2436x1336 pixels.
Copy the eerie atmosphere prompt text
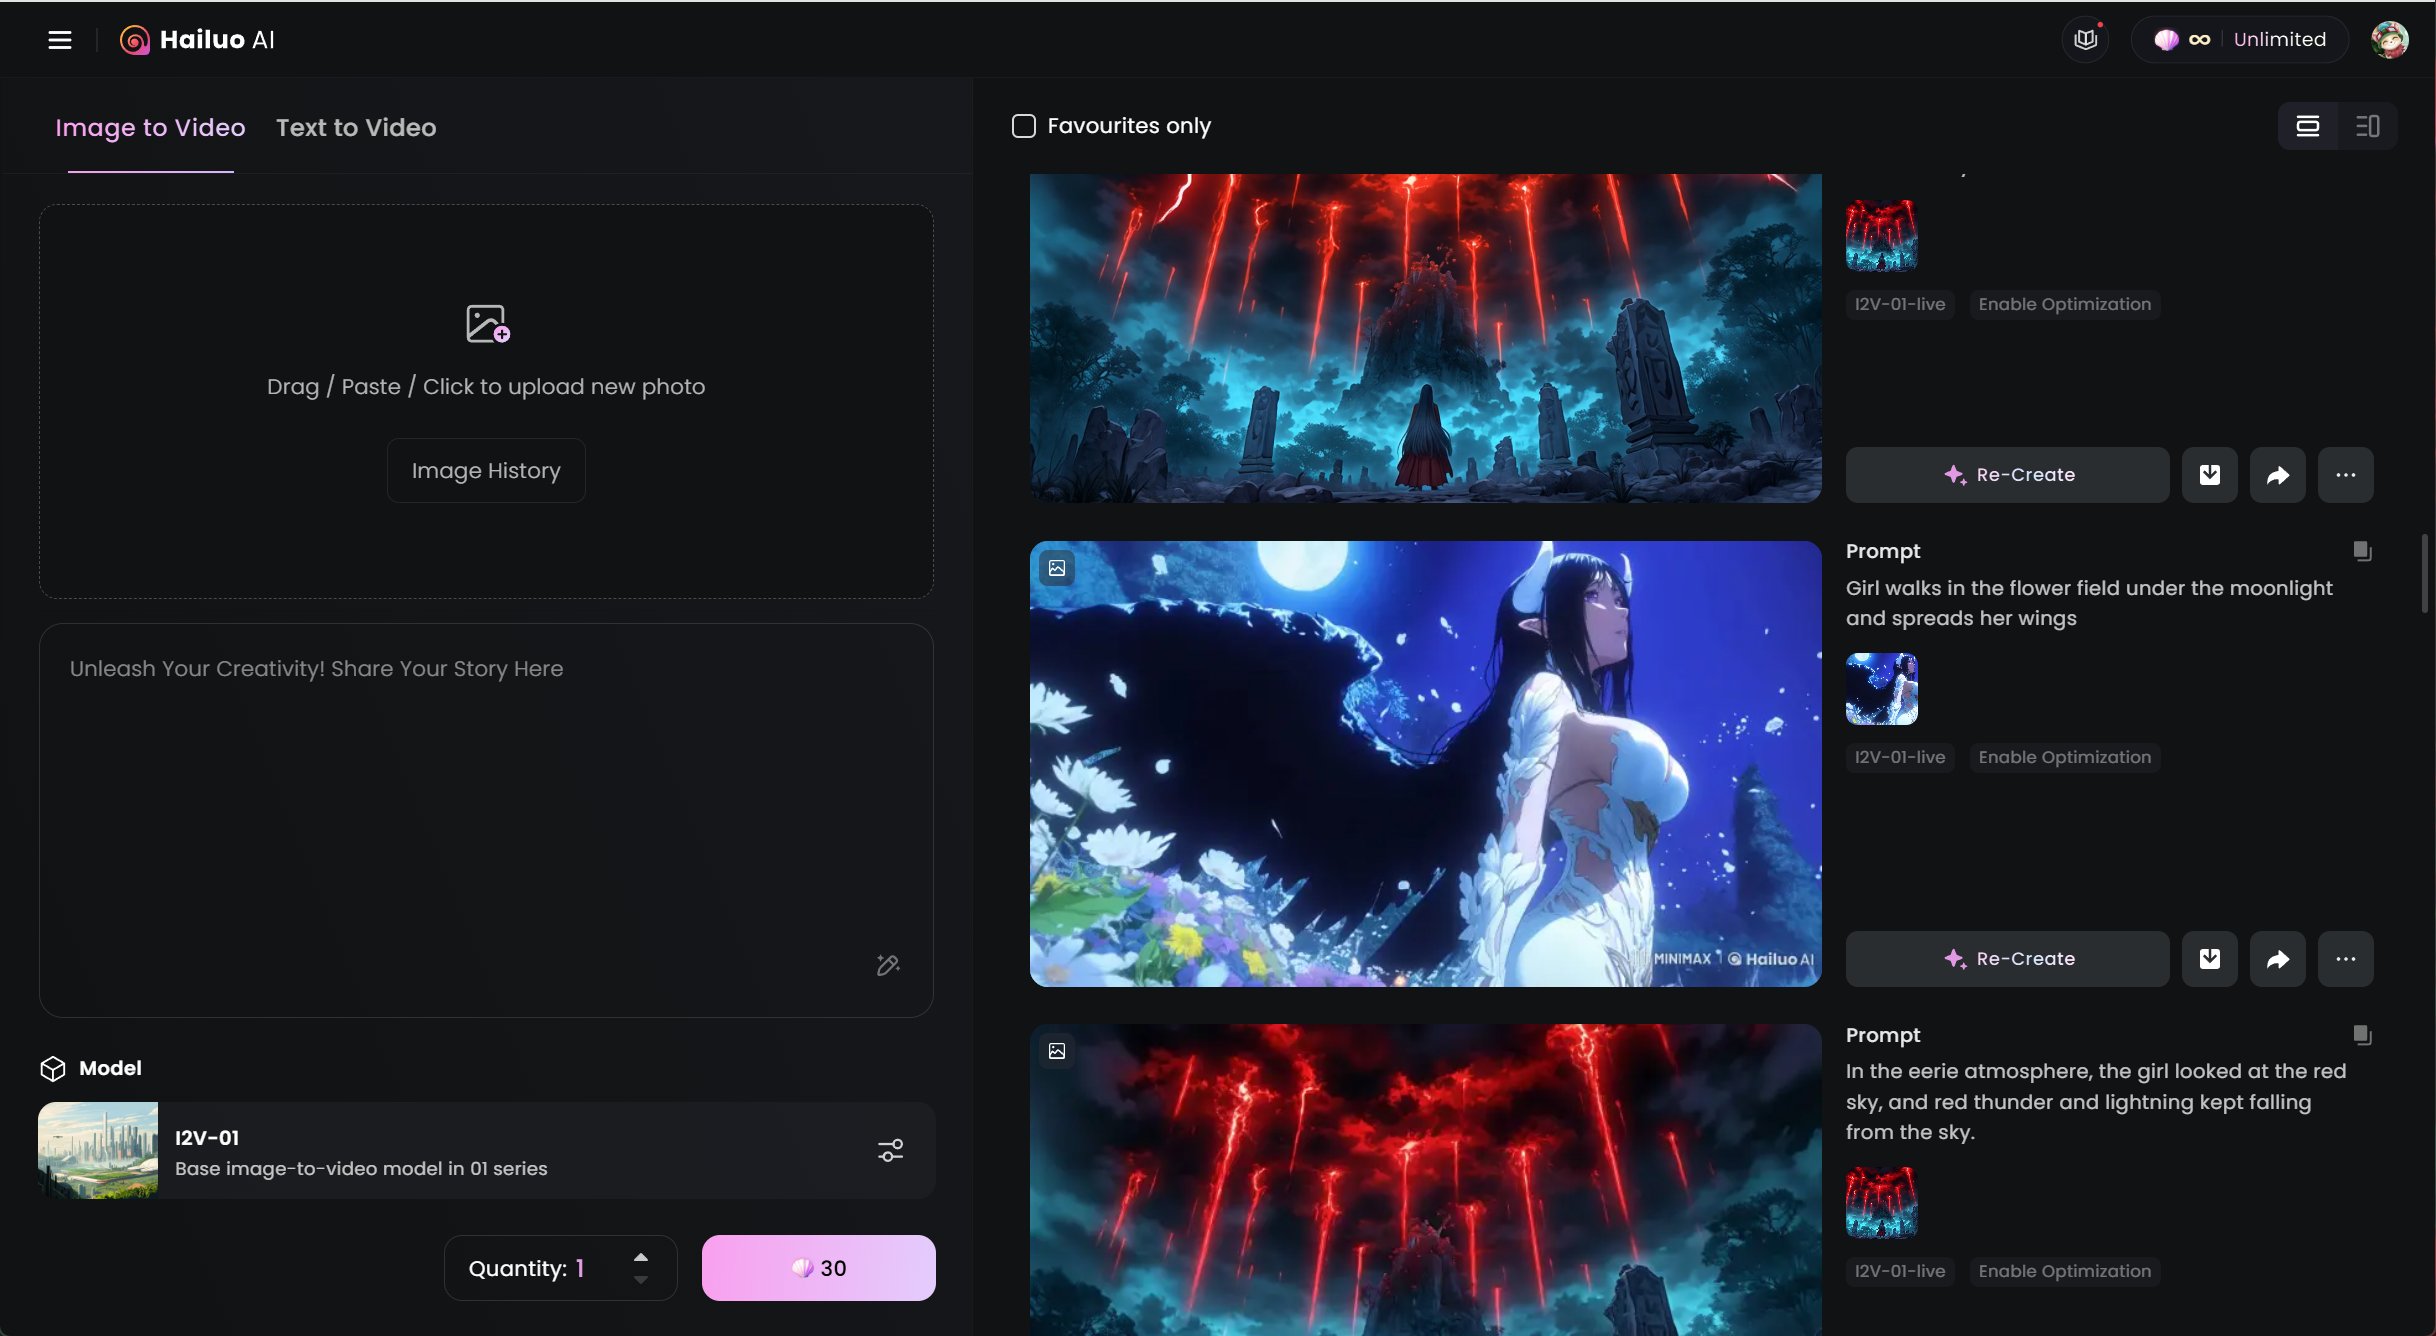coord(2362,1035)
